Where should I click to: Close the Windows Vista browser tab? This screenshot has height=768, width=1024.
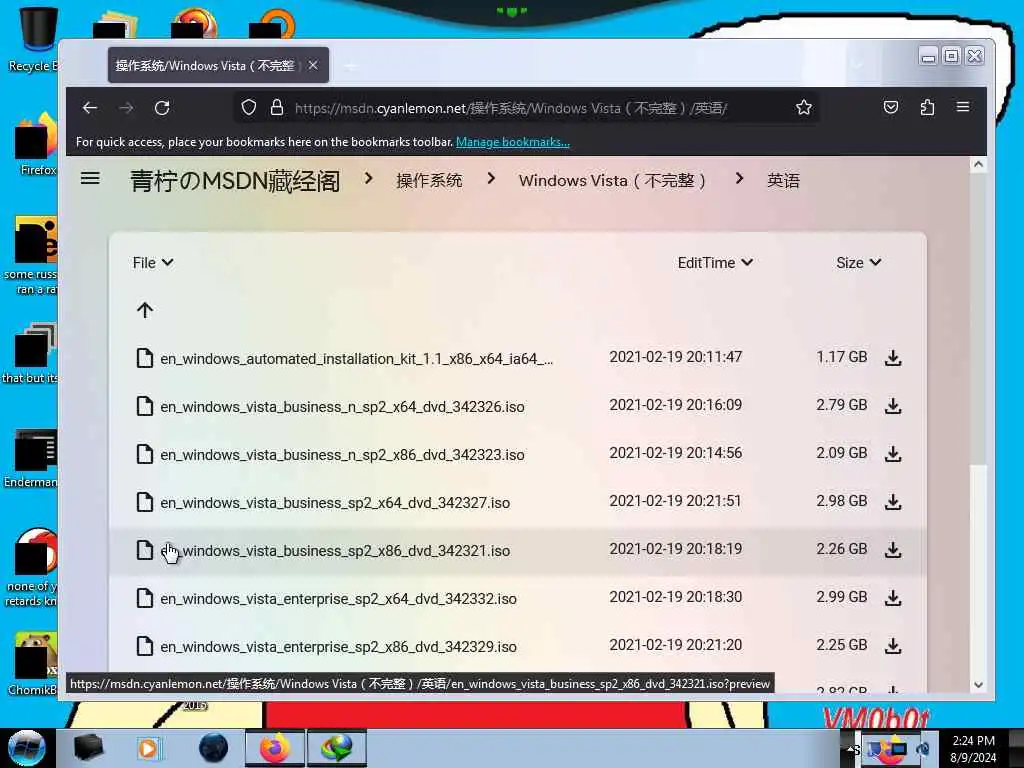click(313, 65)
